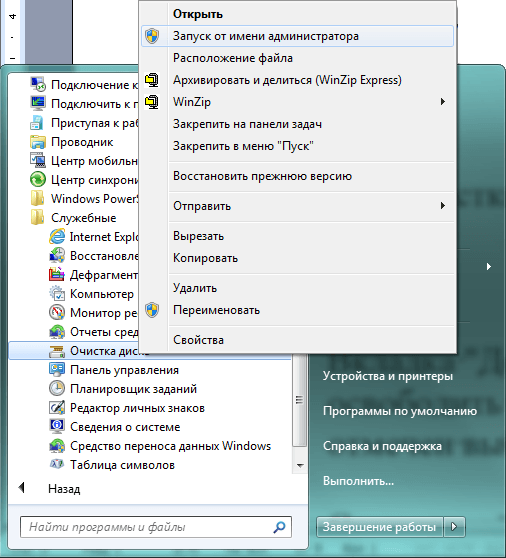506x558 pixels.
Task: Click the WinZip icon beside the WinZip entry
Action: (152, 102)
